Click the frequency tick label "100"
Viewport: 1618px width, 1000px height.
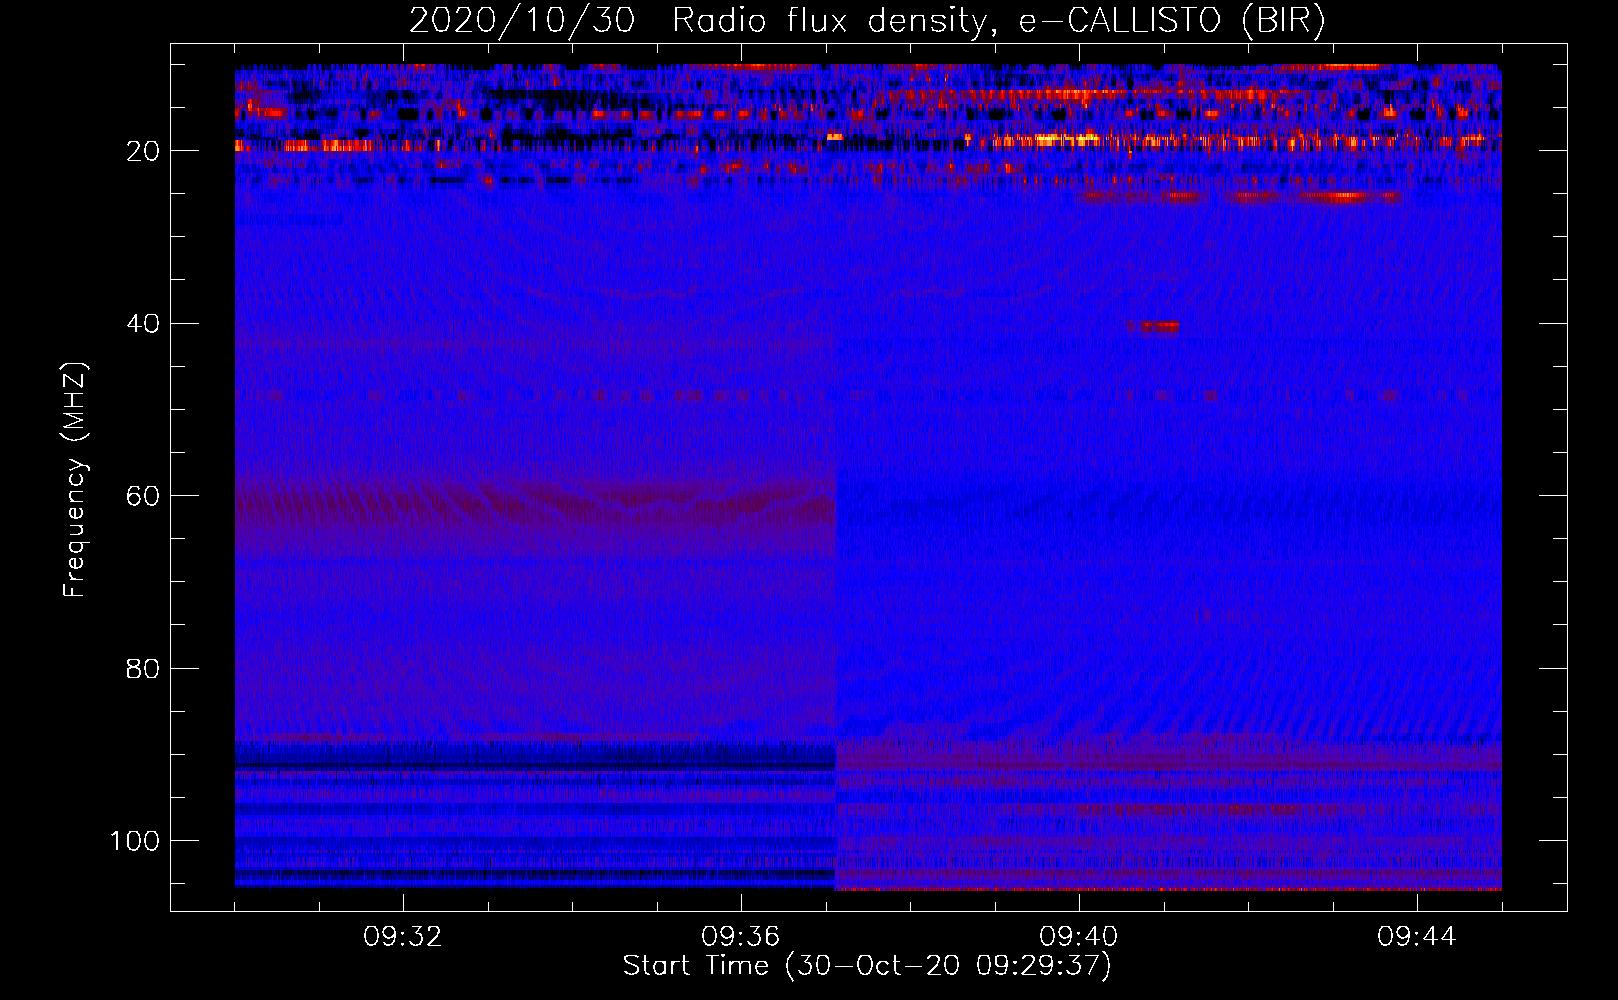click(x=135, y=841)
